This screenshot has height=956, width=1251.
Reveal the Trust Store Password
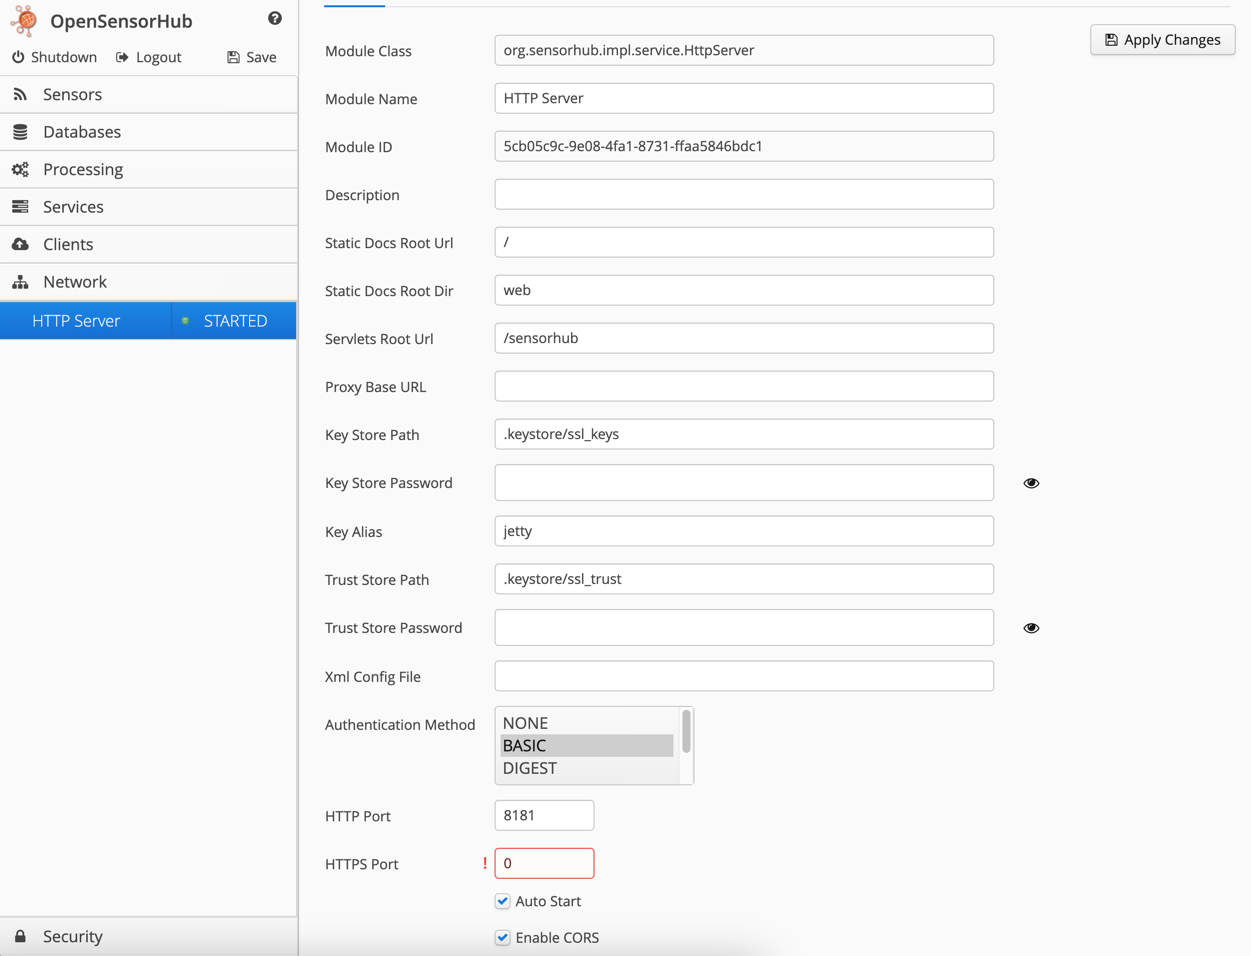click(x=1031, y=628)
